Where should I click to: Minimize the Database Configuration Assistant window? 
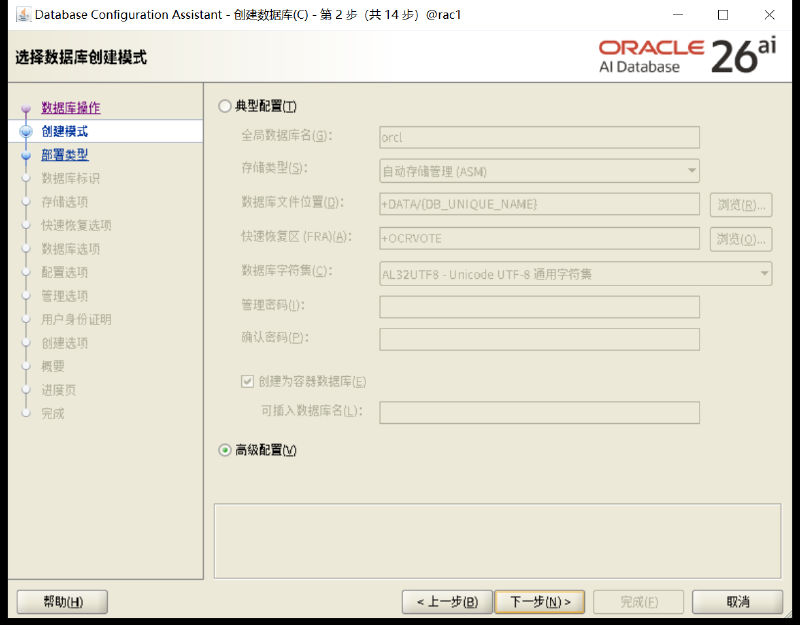pyautogui.click(x=678, y=15)
